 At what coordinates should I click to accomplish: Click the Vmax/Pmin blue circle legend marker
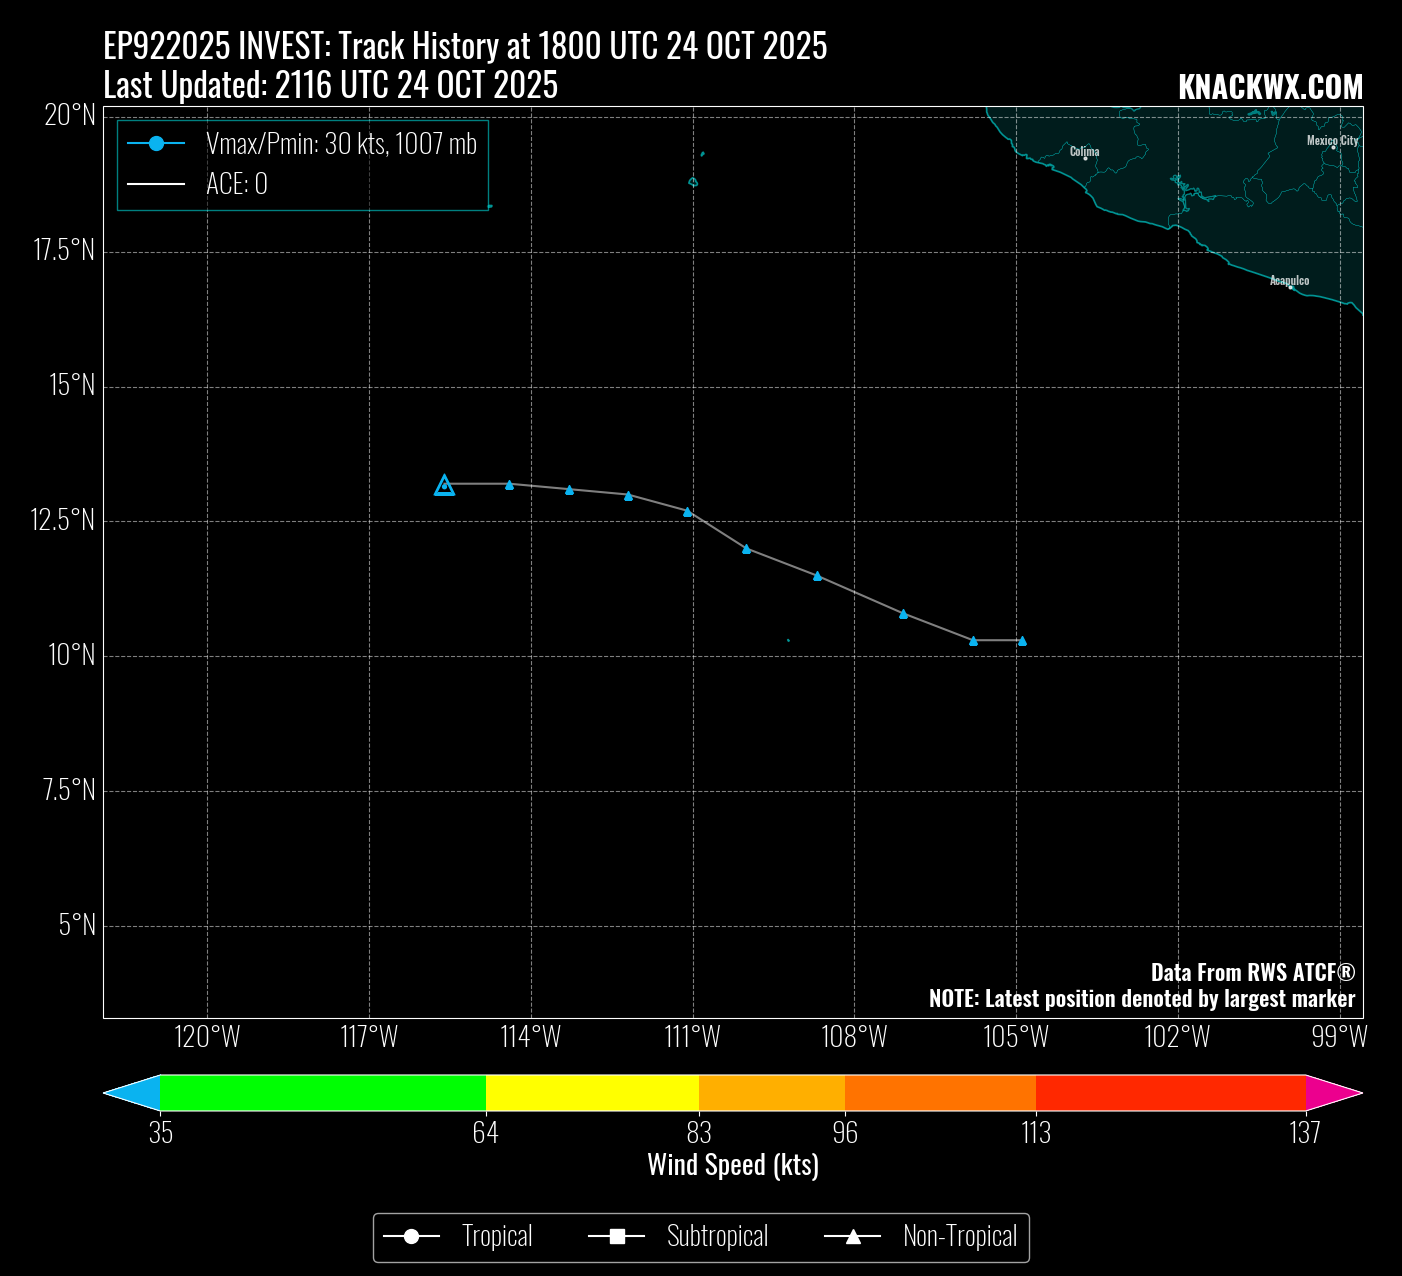click(156, 144)
